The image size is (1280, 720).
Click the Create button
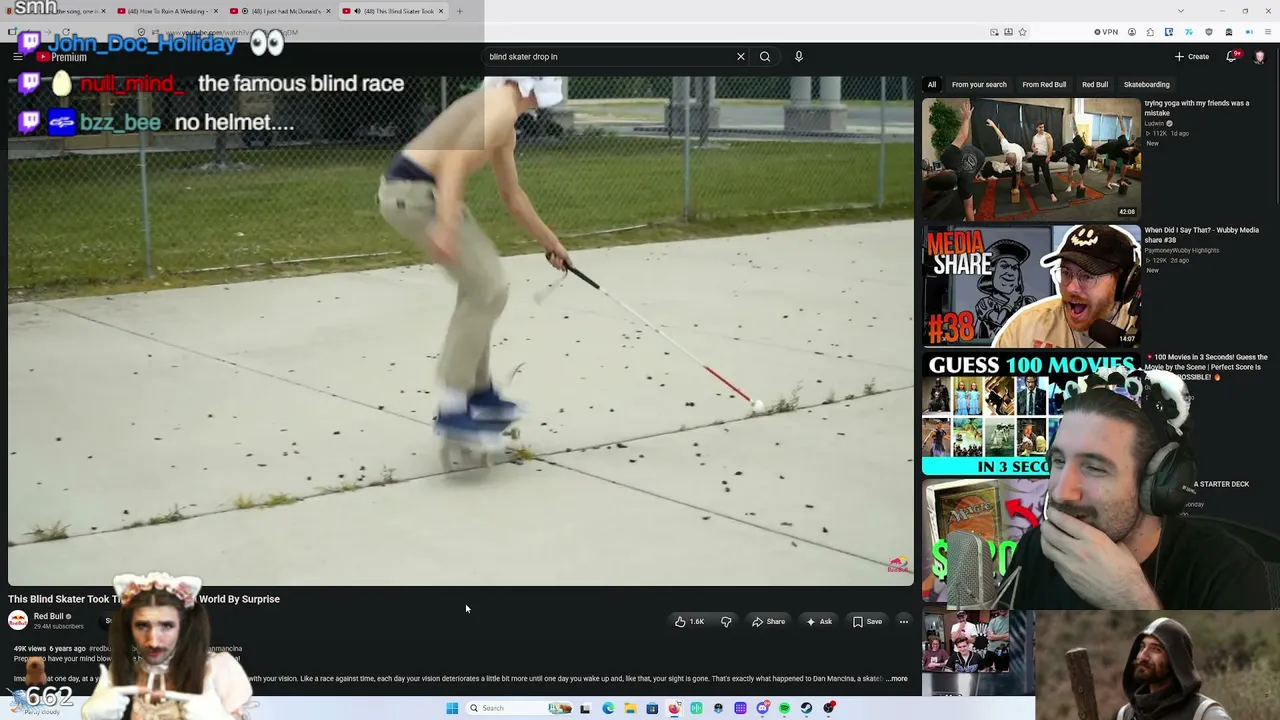(1192, 57)
